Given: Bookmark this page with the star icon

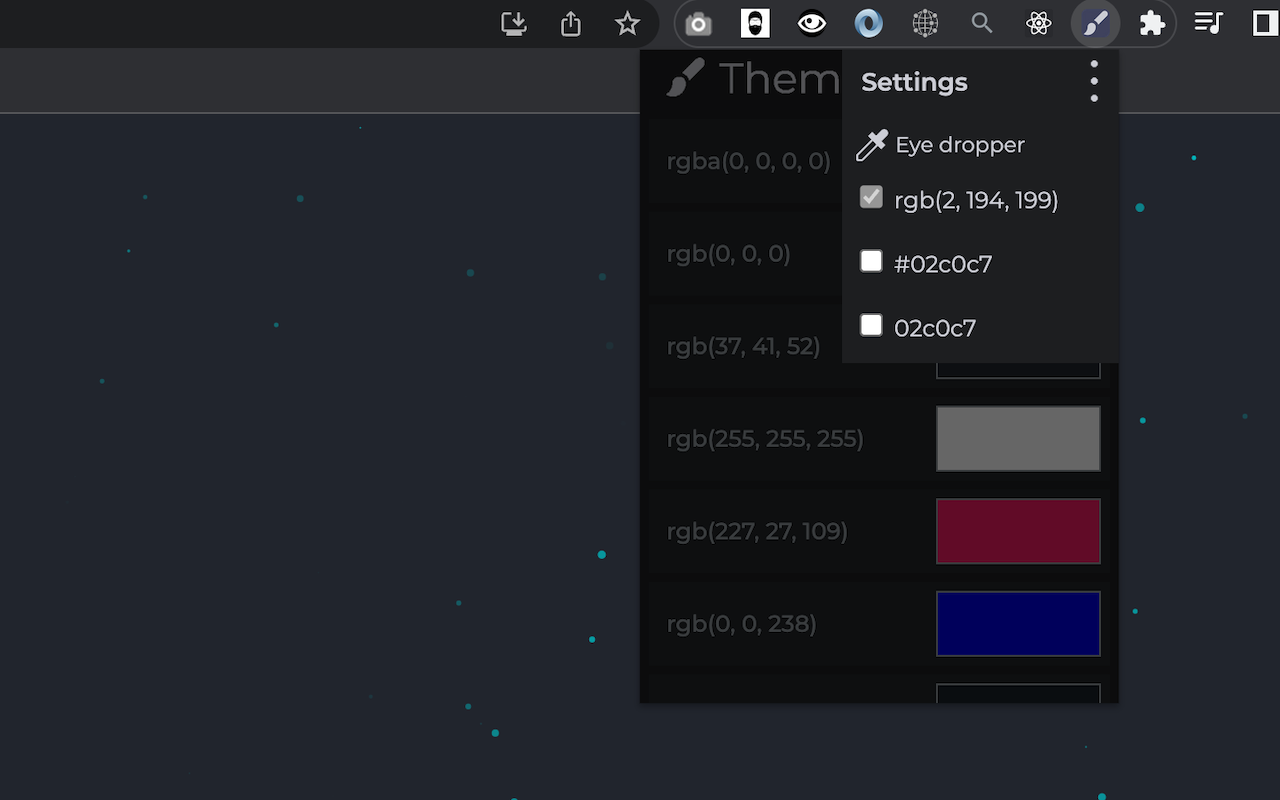Looking at the screenshot, I should point(627,24).
